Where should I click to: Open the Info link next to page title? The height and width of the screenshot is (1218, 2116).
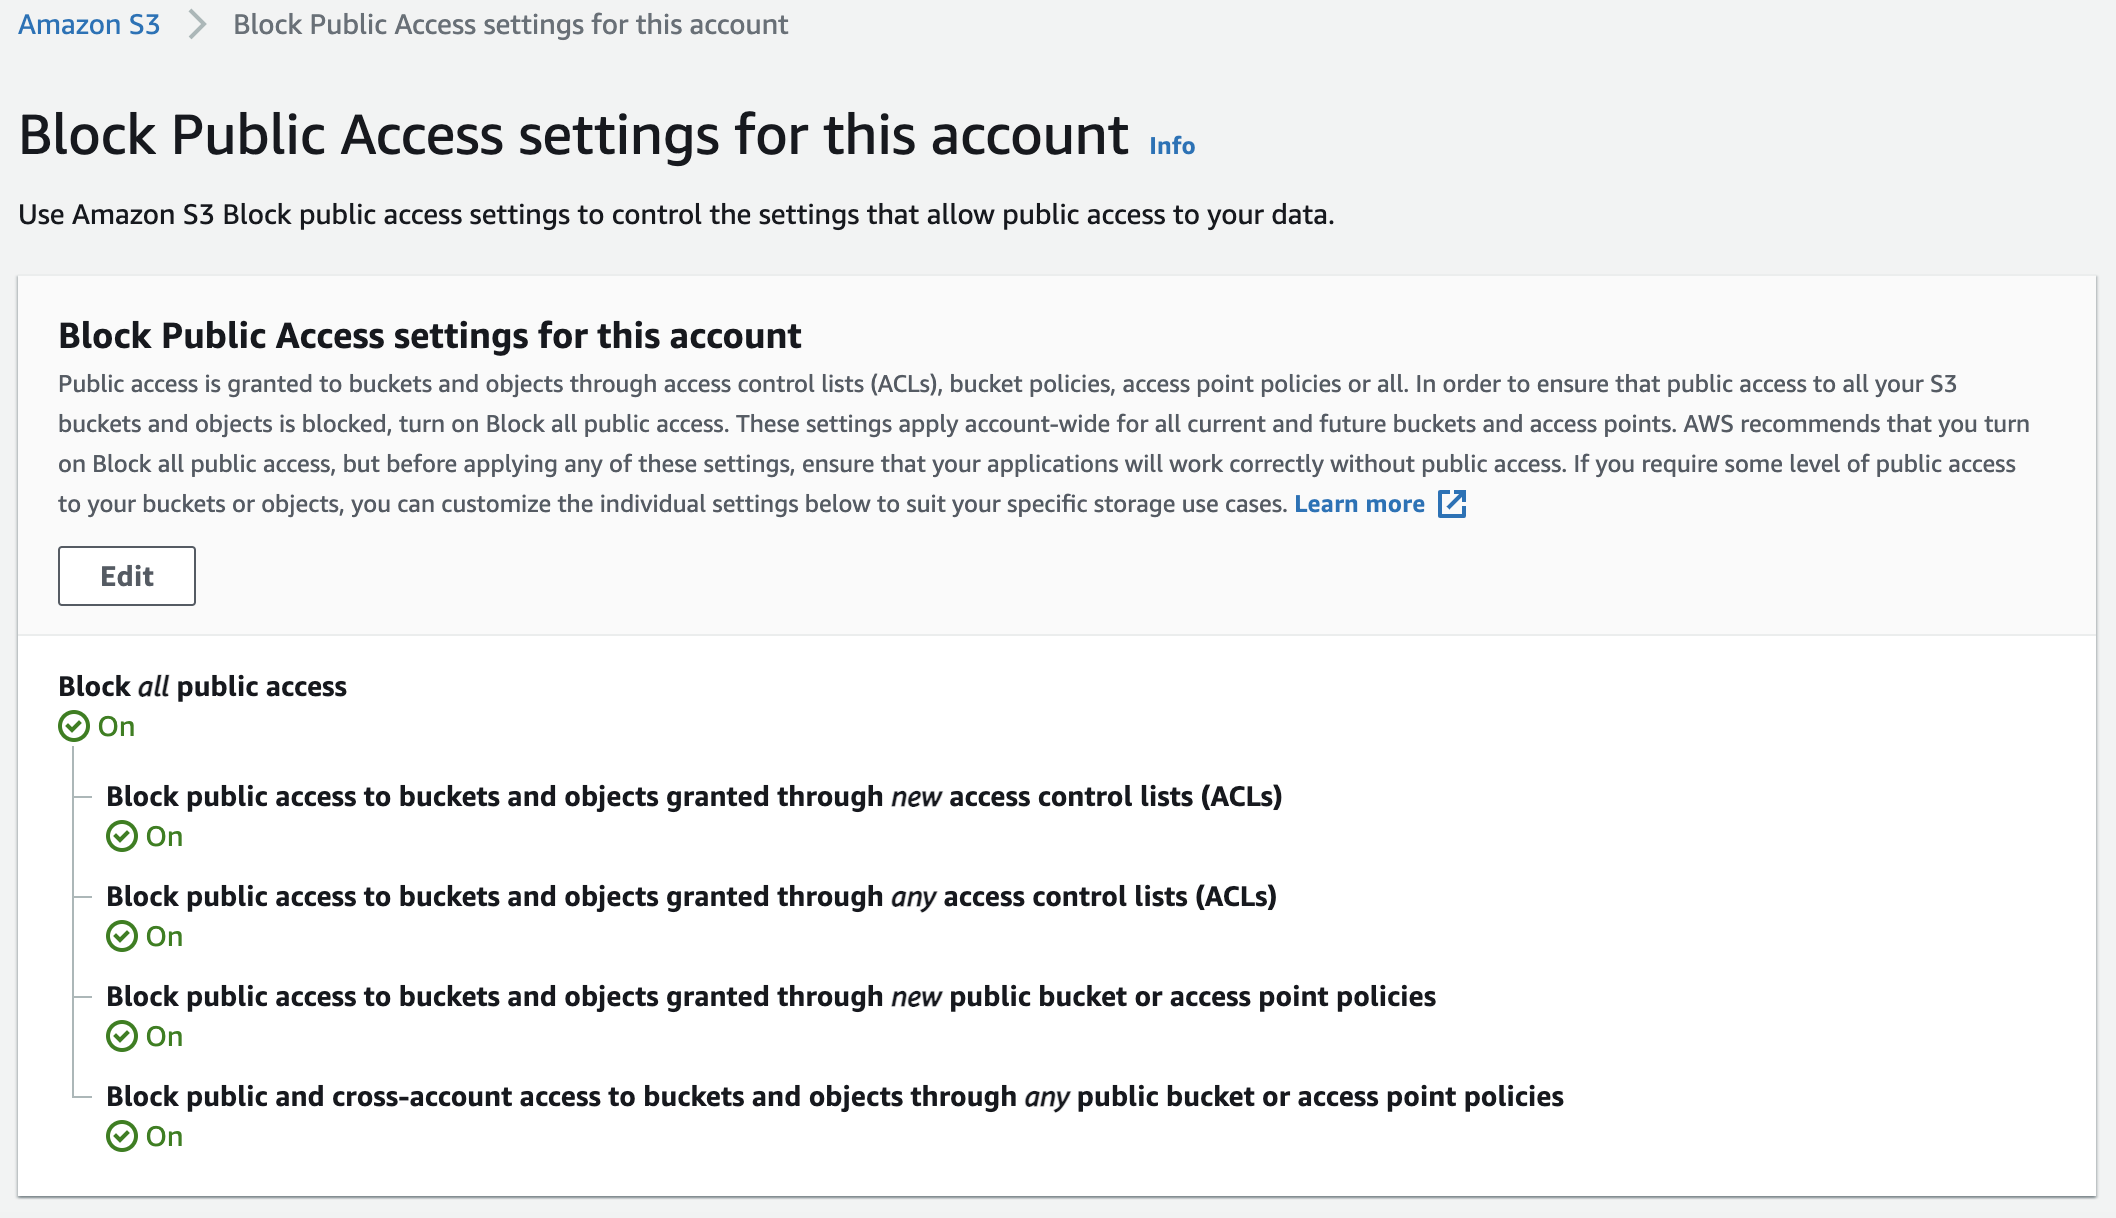1172,146
